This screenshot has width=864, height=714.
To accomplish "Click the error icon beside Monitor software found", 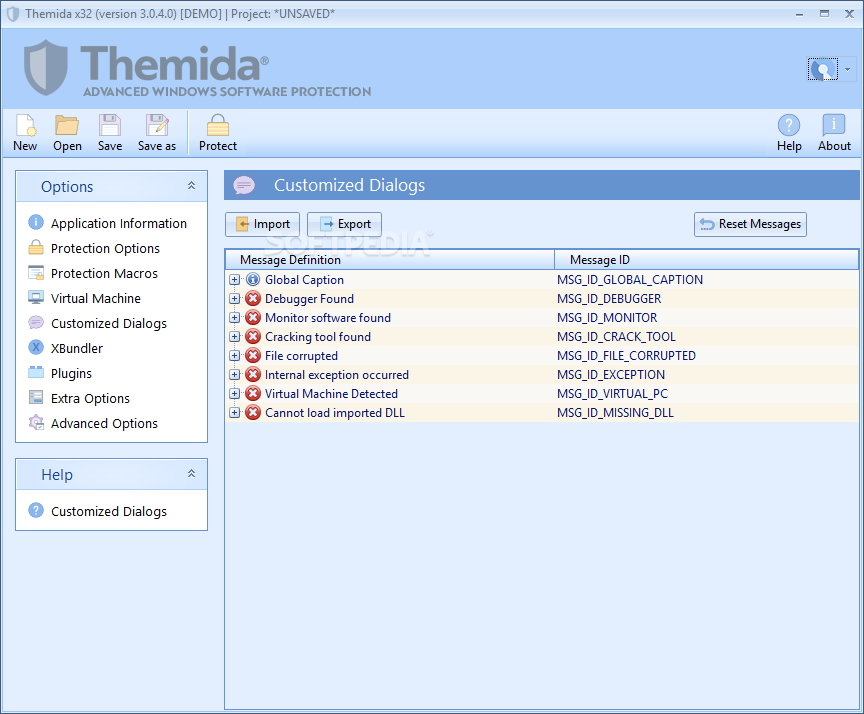I will point(253,318).
